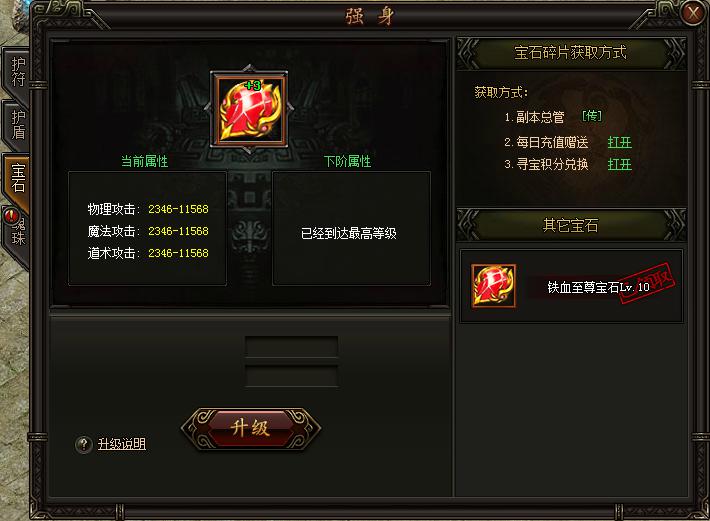The image size is (710, 521).
Task: Click the 当前属性 stats panel
Action: click(x=147, y=228)
